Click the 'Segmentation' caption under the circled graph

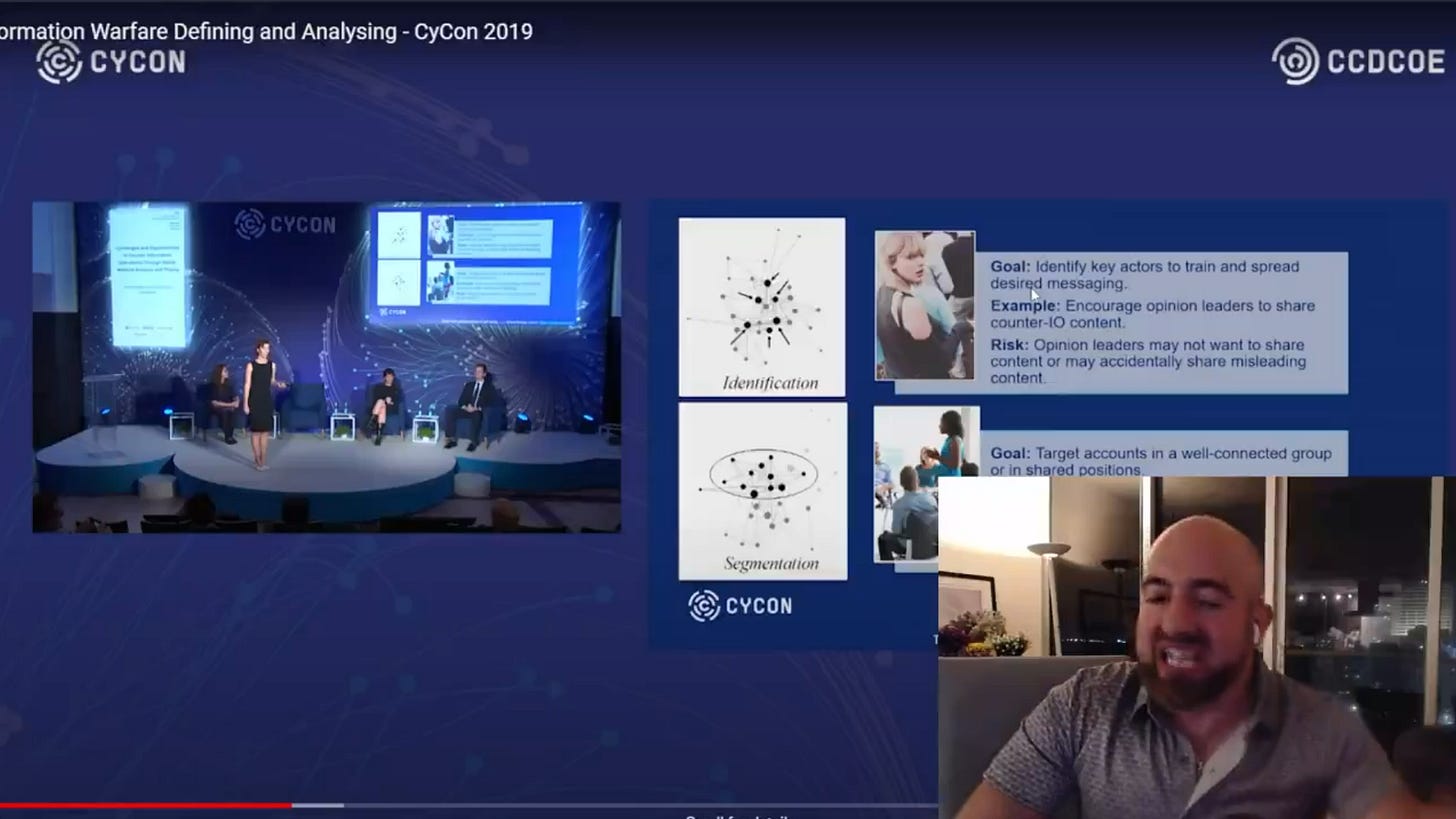pyautogui.click(x=771, y=564)
